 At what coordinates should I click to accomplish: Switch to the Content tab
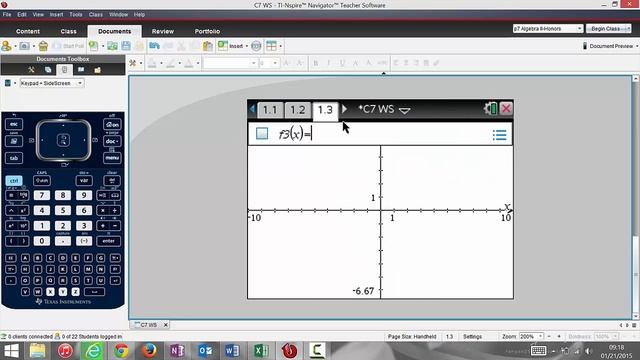28,31
